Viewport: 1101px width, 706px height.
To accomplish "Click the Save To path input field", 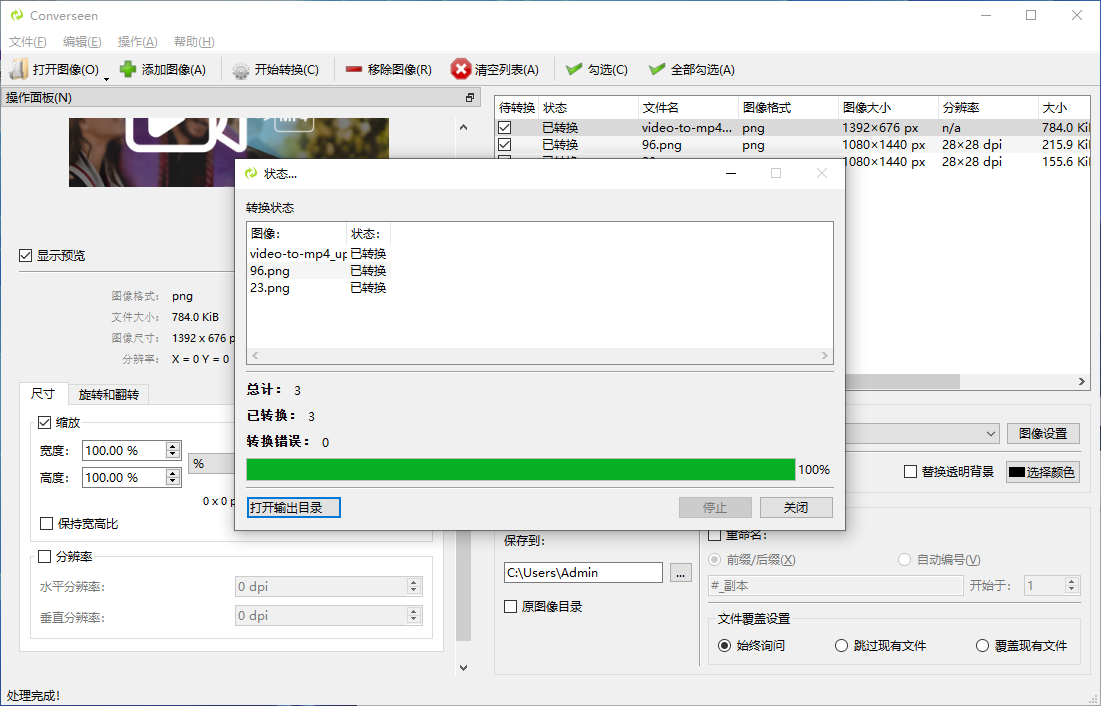I will (583, 573).
